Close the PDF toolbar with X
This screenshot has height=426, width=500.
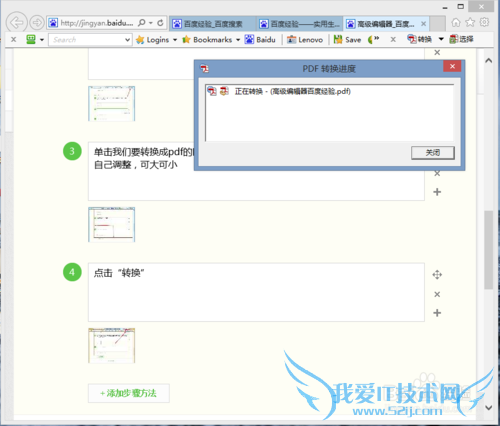(x=393, y=40)
